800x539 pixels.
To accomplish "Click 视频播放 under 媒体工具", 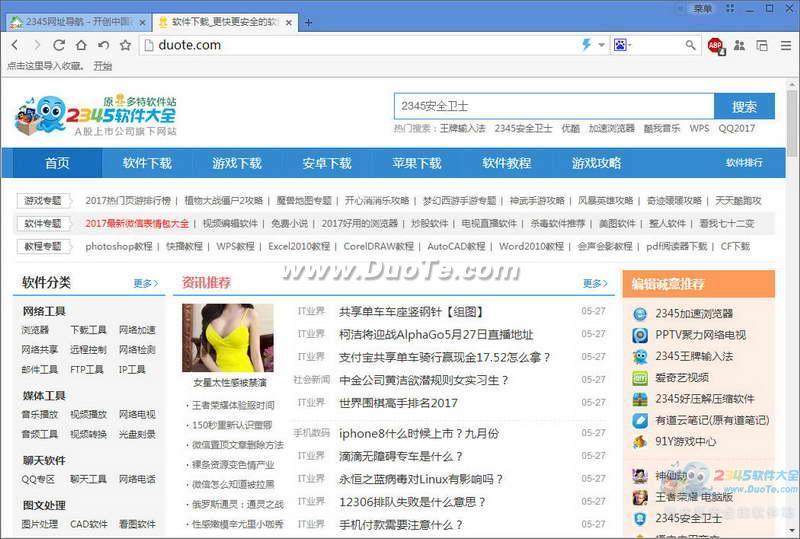I will (88, 414).
